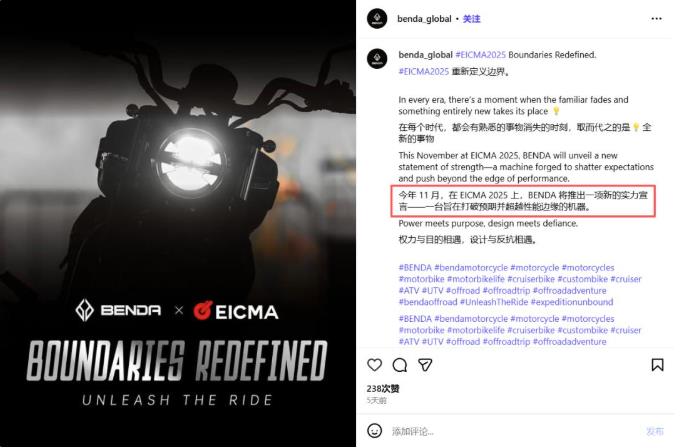Open the #expeditionunbound hashtag link

pyautogui.click(x=572, y=302)
